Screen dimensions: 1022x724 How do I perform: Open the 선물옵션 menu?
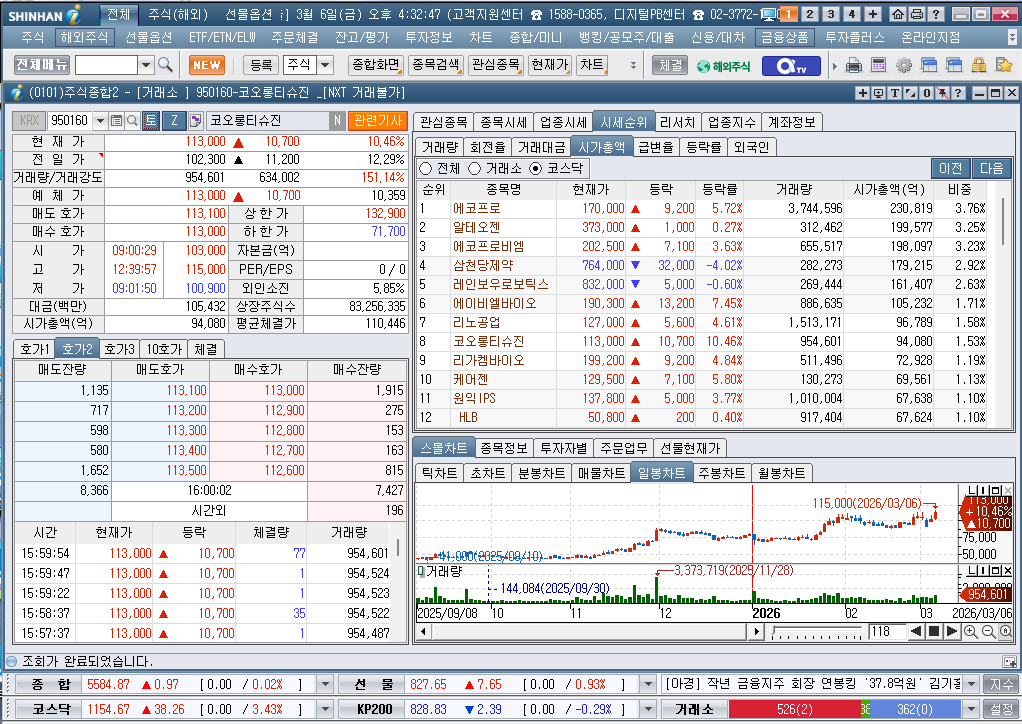(x=149, y=38)
